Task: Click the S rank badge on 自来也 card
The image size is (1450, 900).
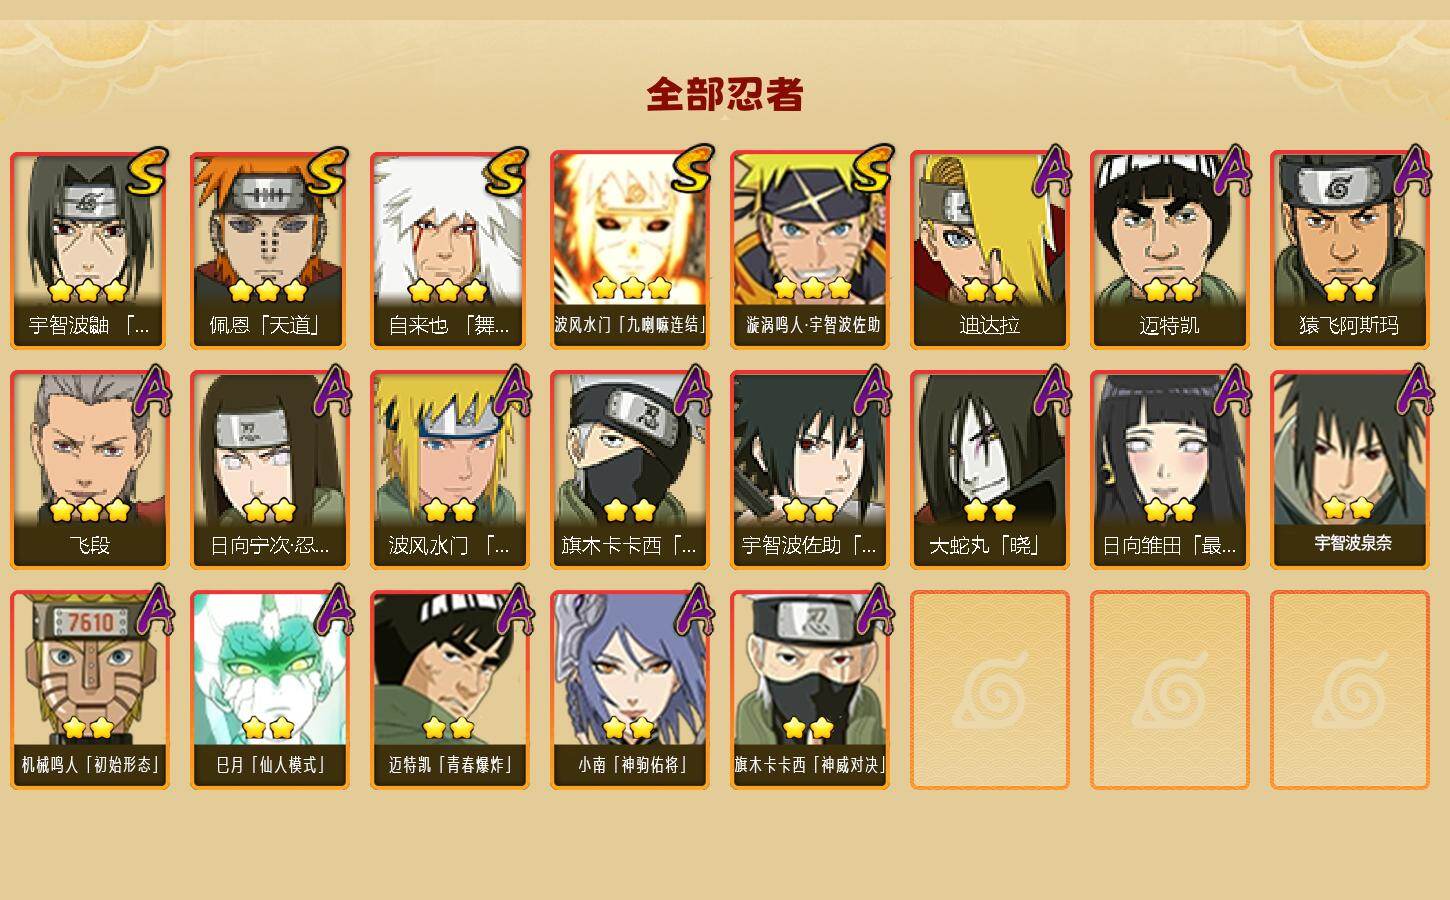Action: 505,171
